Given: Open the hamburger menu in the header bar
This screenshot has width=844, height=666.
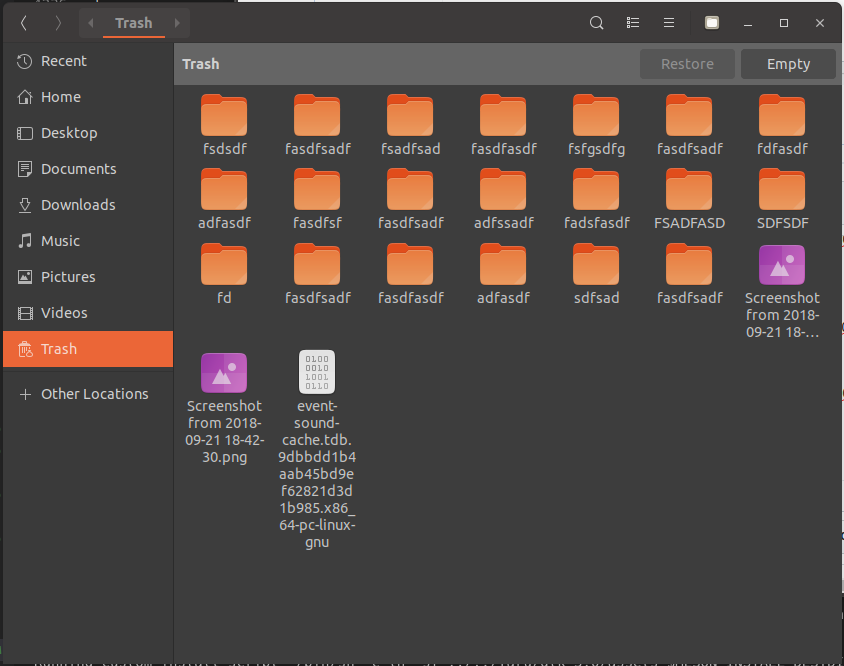Looking at the screenshot, I should pyautogui.click(x=669, y=23).
